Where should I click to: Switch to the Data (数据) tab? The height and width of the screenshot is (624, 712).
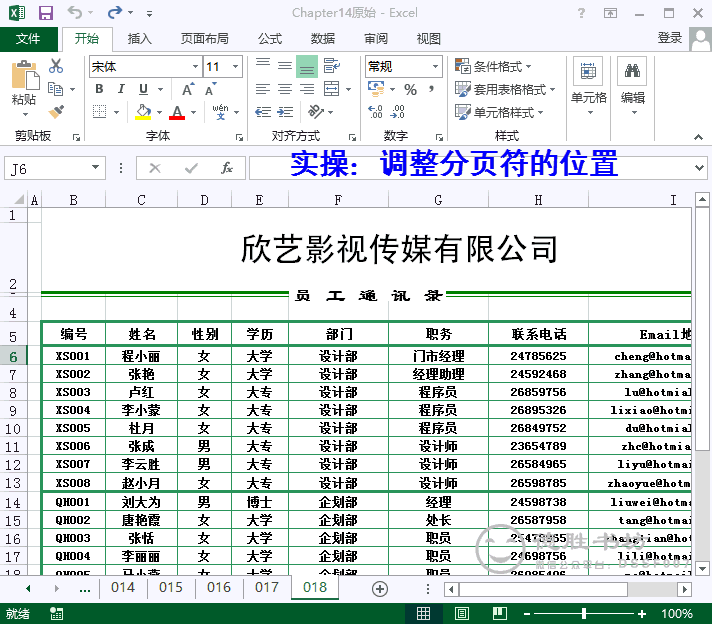click(x=323, y=39)
